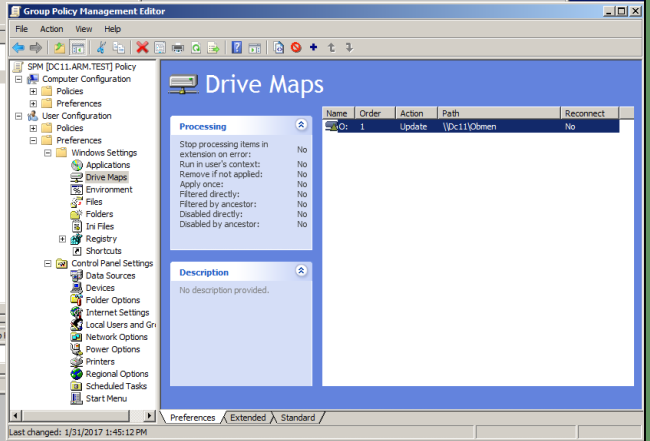Select Environment in the tree
Image resolution: width=650 pixels, height=441 pixels.
[109, 190]
